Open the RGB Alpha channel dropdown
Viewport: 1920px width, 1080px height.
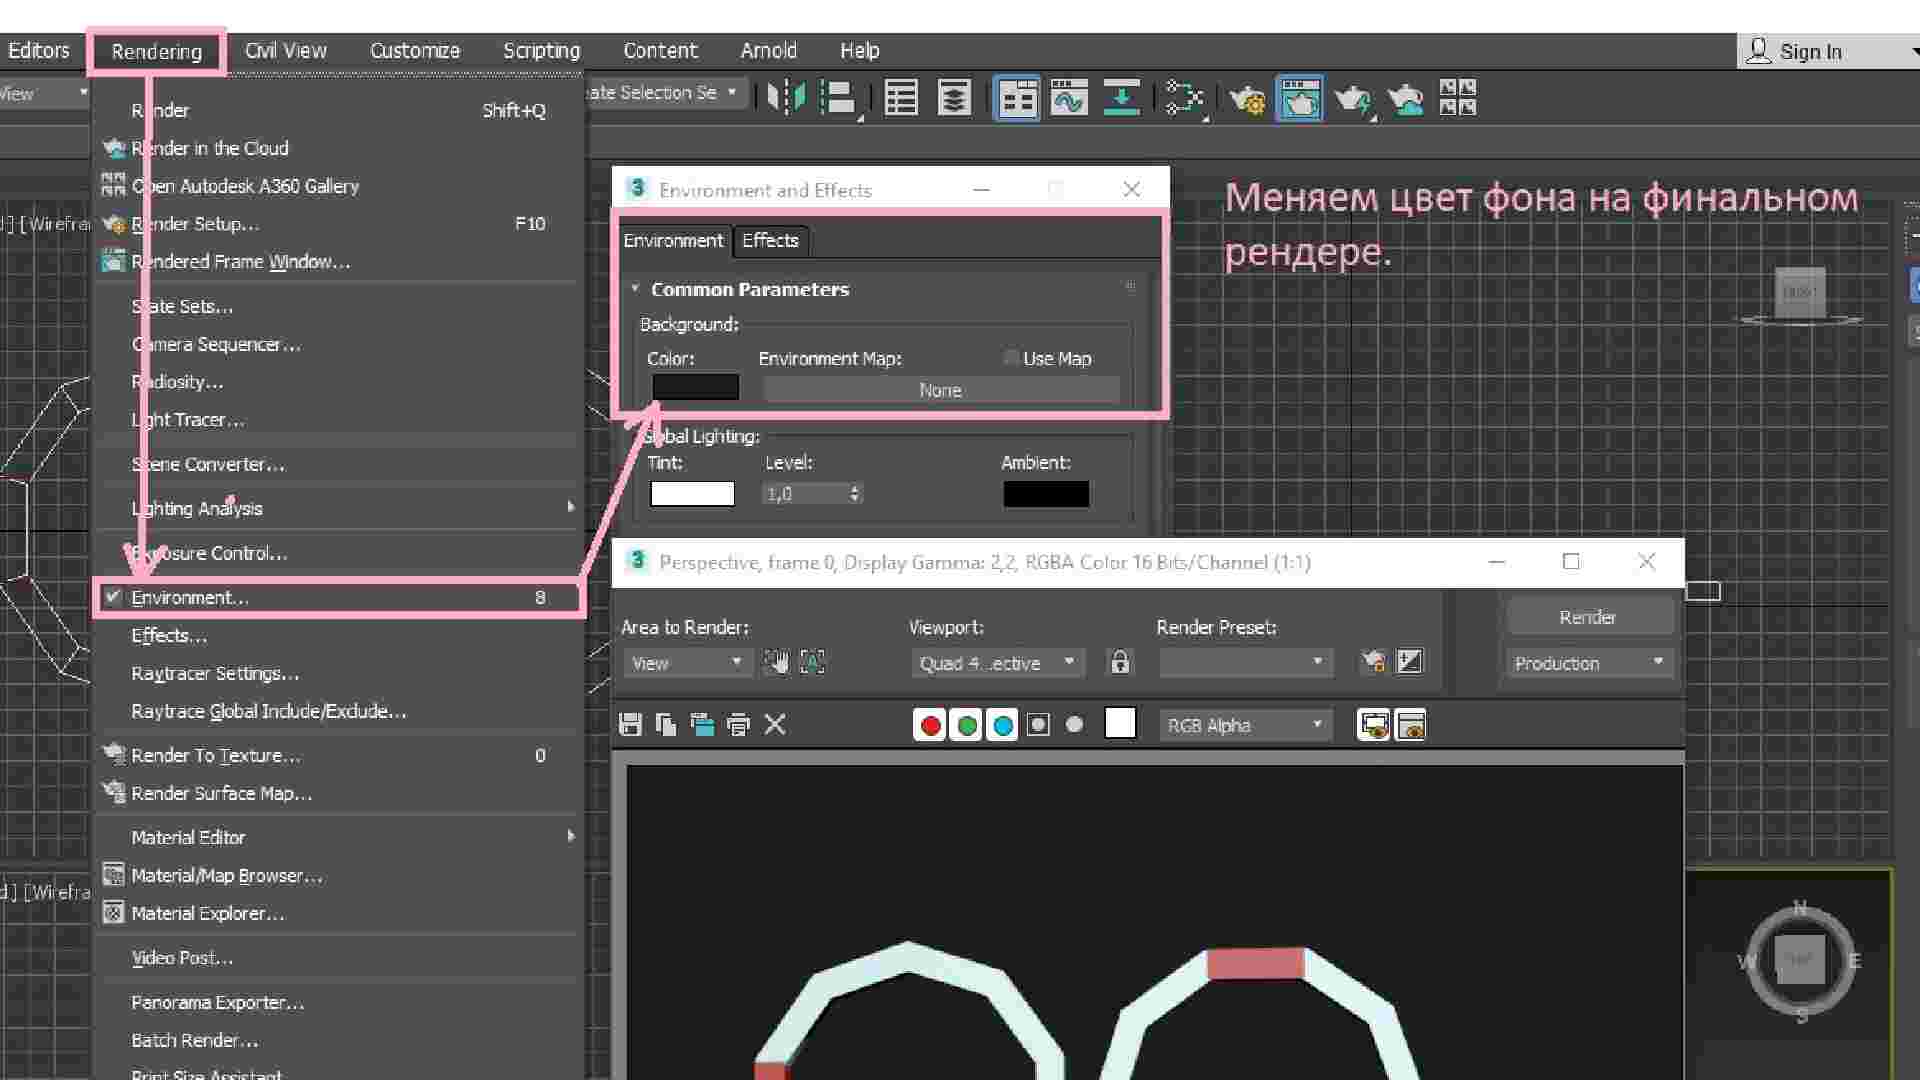(x=1245, y=725)
